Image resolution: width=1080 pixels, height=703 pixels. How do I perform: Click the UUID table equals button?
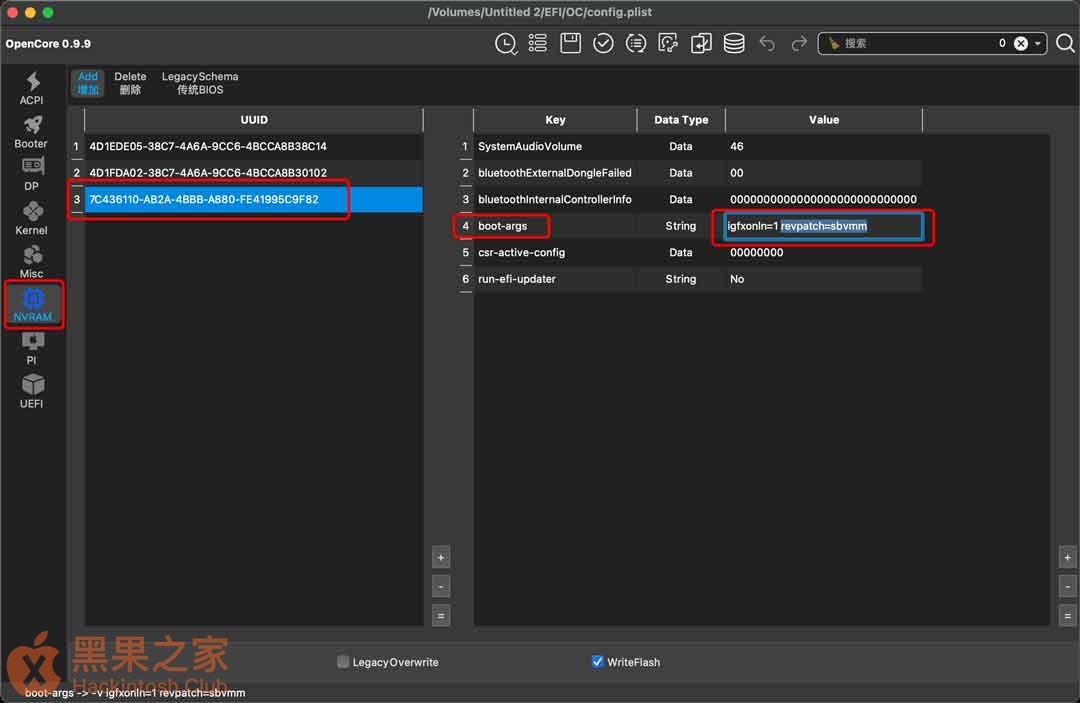(441, 616)
